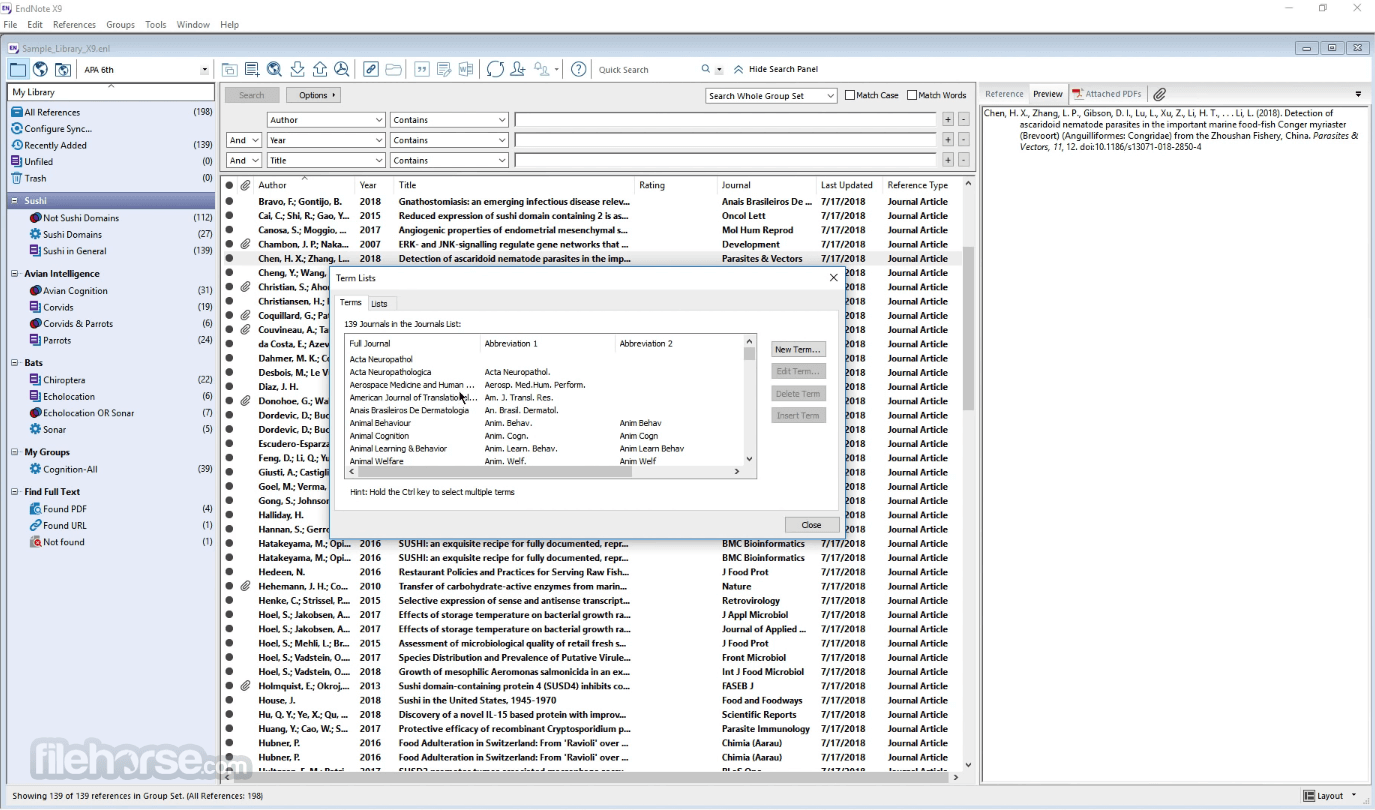The width and height of the screenshot is (1375, 810).
Task: Enable the Match Case checkbox
Action: 852,94
